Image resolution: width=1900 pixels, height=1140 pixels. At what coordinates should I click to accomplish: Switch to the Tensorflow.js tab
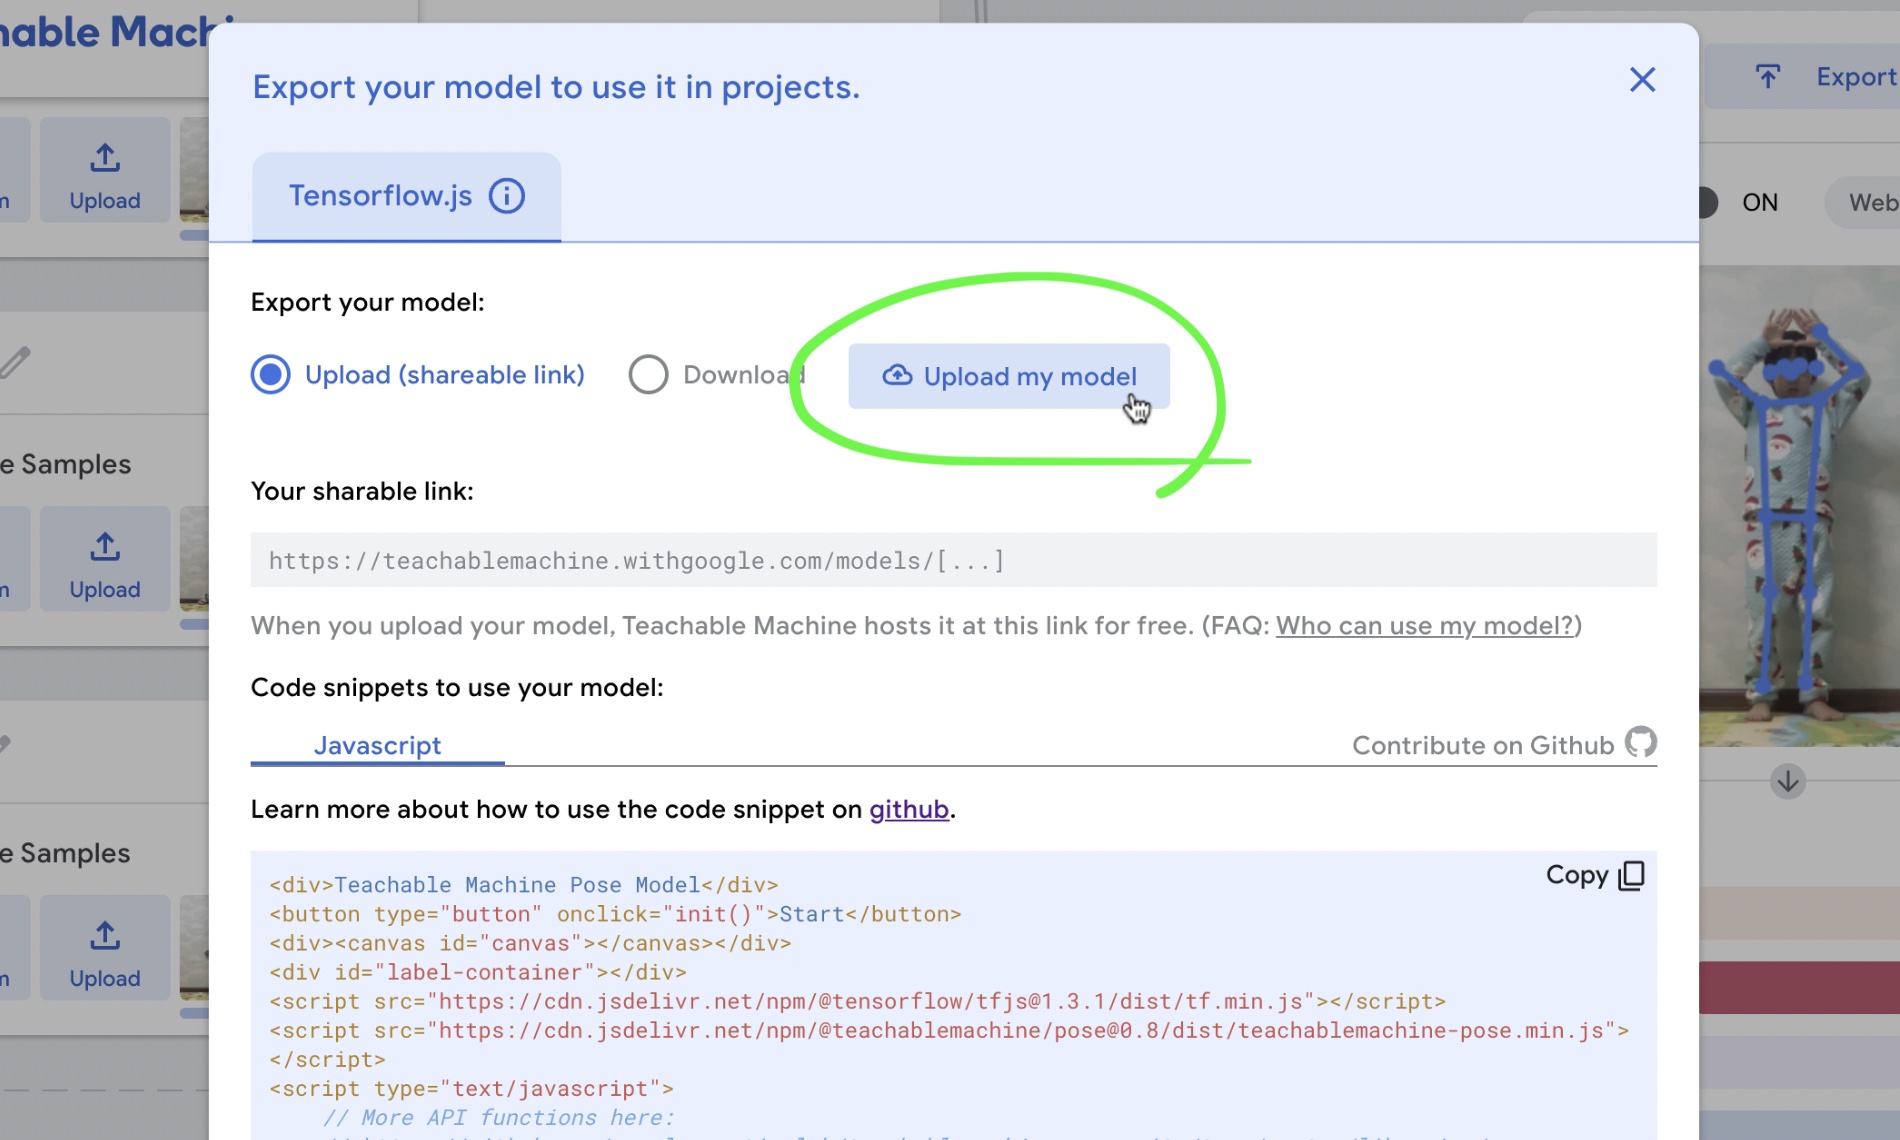(380, 196)
